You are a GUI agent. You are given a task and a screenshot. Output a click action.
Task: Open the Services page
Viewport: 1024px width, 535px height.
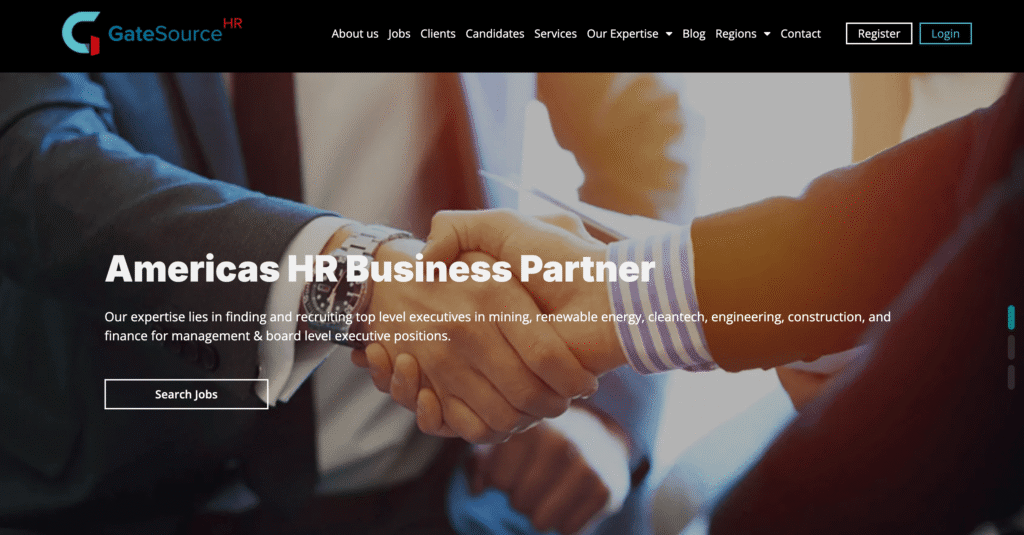point(555,34)
